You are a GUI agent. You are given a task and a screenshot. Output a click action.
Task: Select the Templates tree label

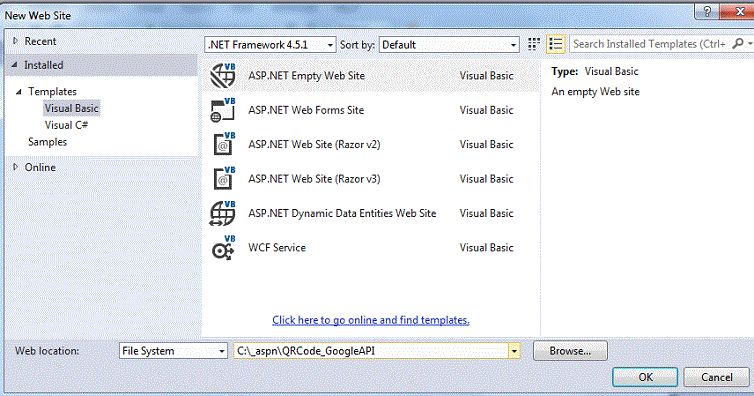click(52, 91)
